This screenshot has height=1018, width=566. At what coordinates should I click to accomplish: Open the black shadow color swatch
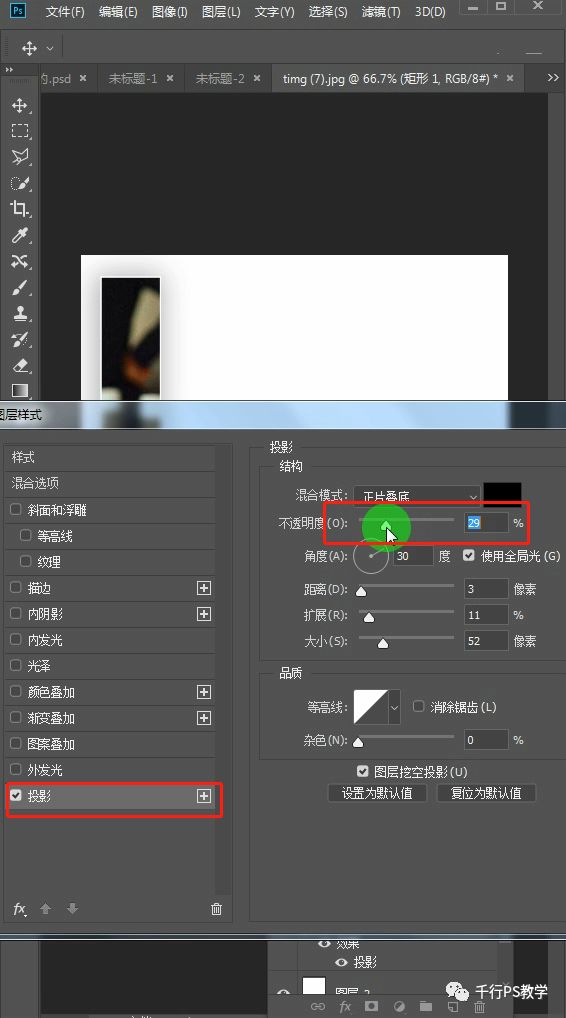tap(502, 495)
